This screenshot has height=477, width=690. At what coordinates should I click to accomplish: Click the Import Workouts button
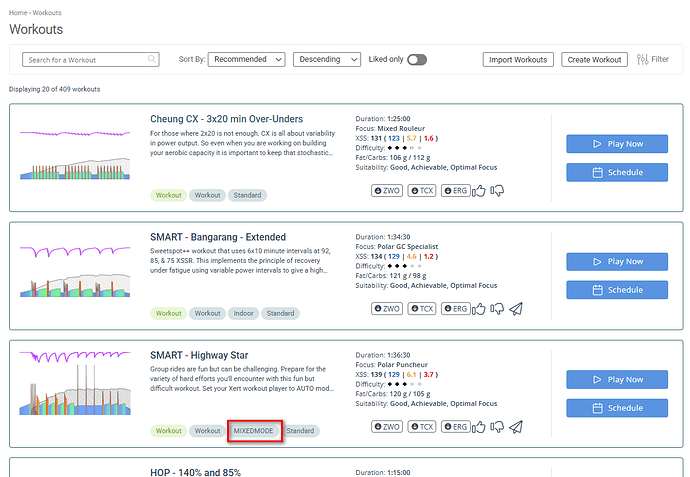tap(518, 60)
